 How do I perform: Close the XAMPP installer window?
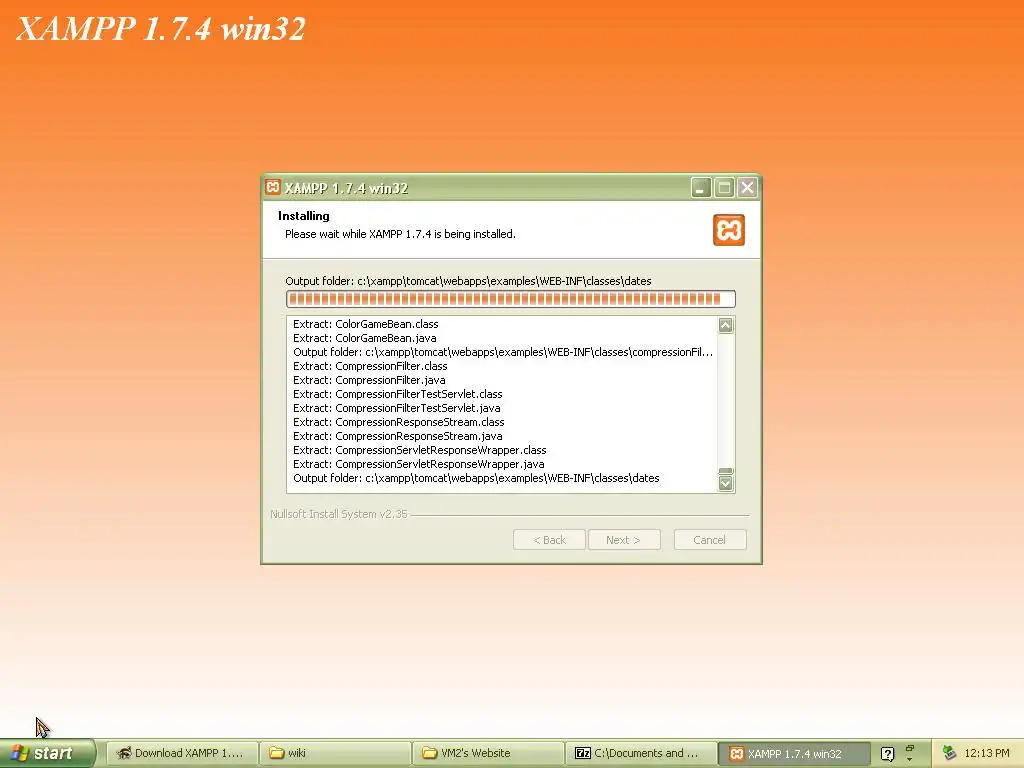tap(748, 188)
